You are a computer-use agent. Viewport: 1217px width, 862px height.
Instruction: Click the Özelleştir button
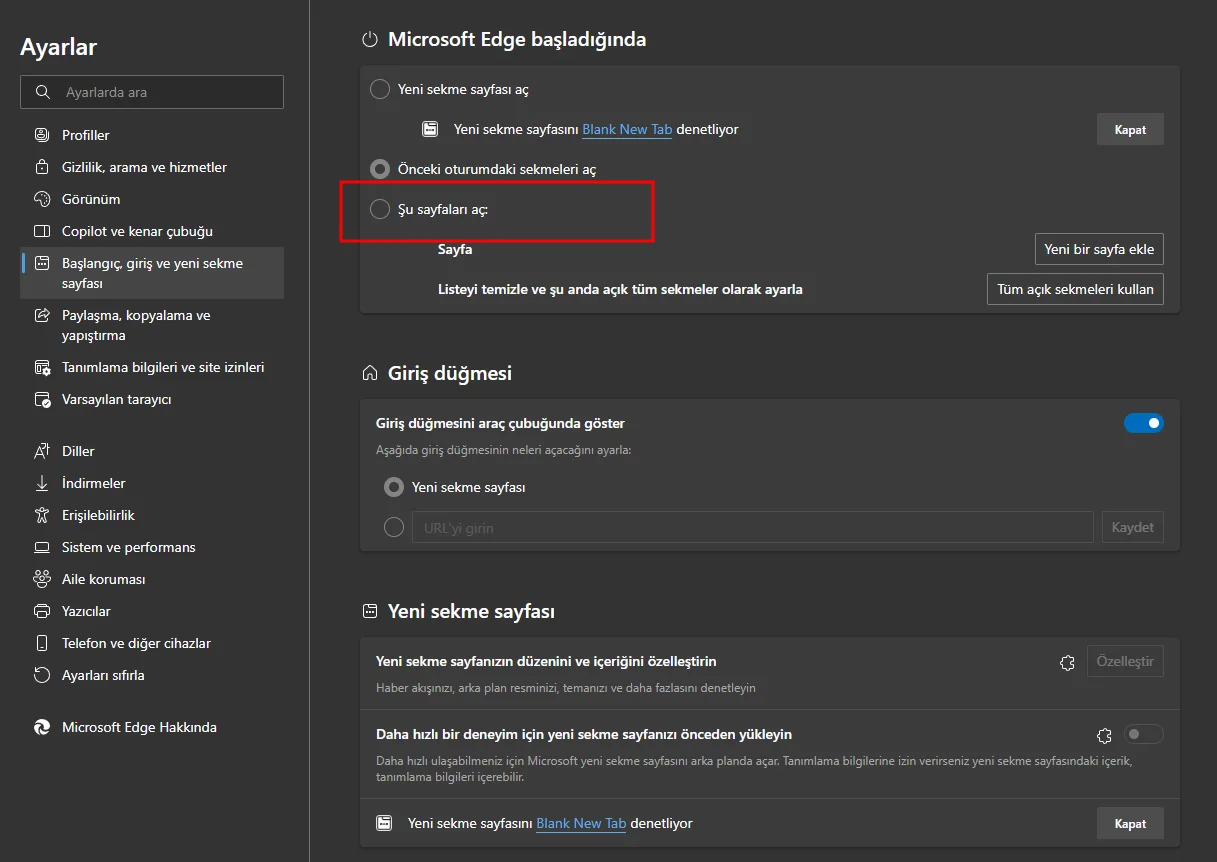point(1125,662)
